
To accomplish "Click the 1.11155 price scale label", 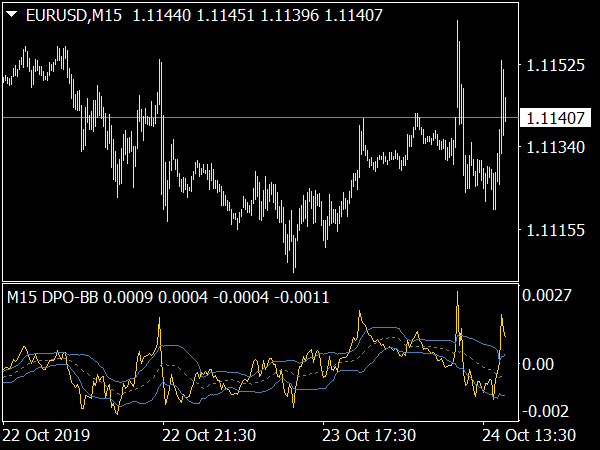I will click(x=556, y=231).
